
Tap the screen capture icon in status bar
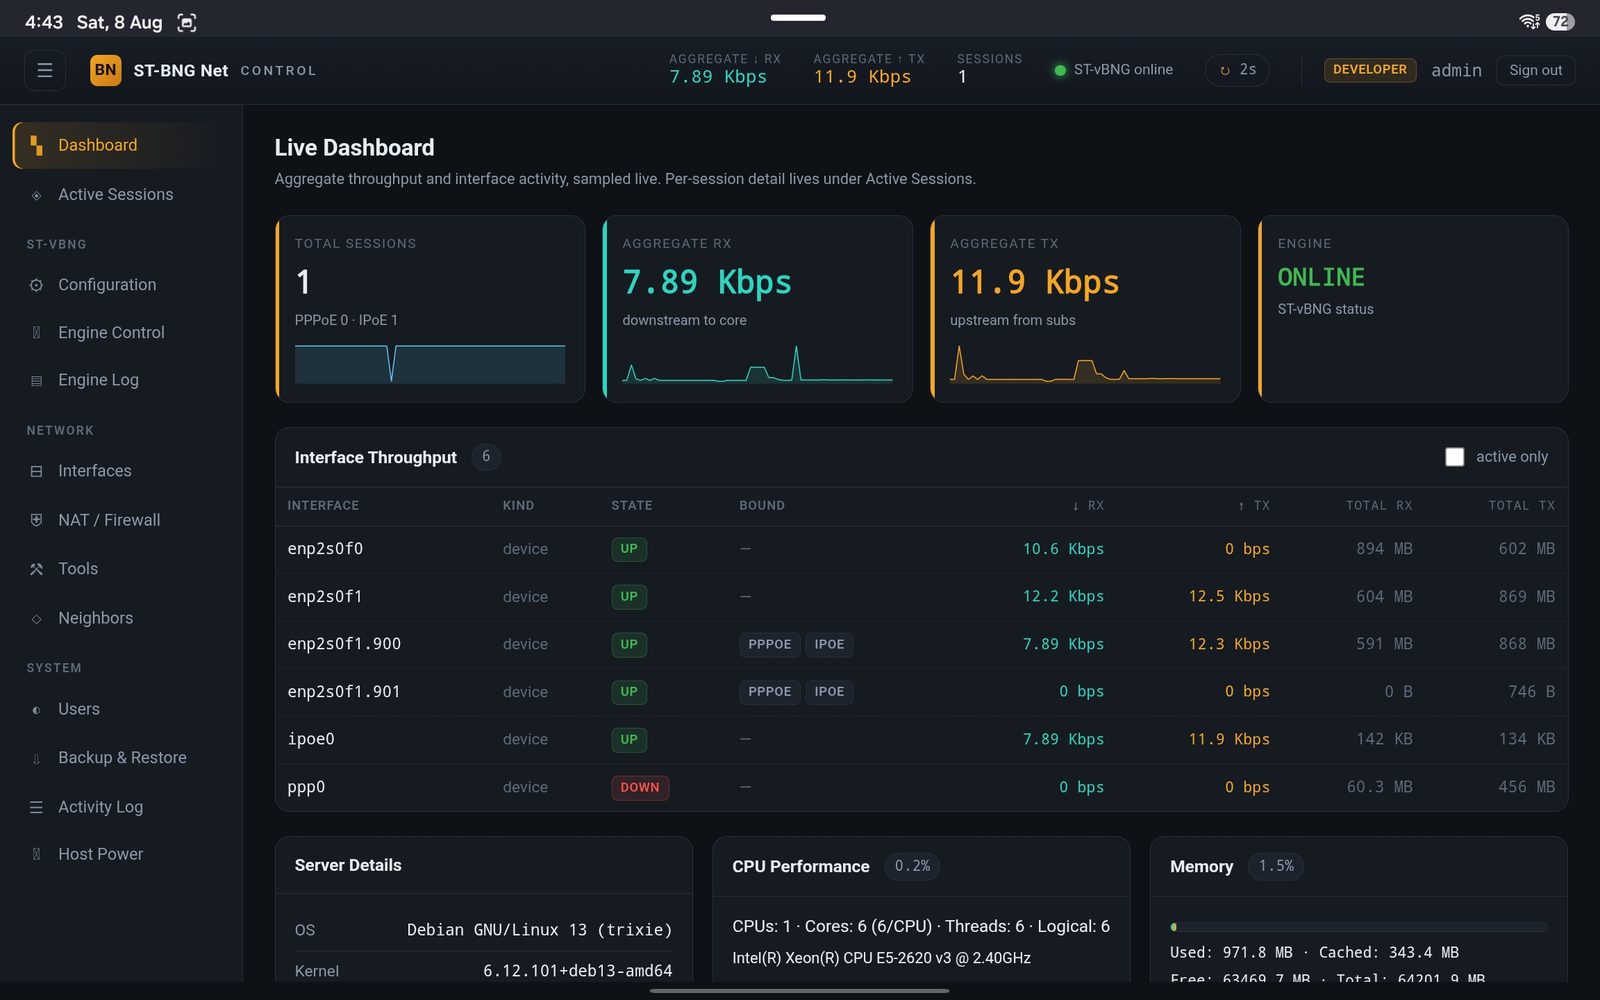click(187, 22)
